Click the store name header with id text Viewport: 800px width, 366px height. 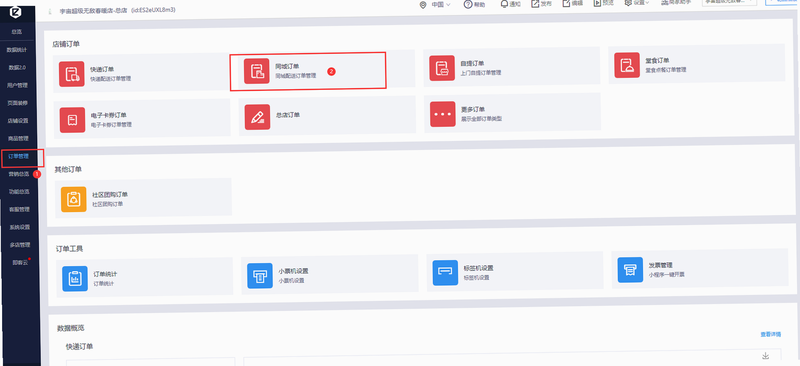pos(118,10)
